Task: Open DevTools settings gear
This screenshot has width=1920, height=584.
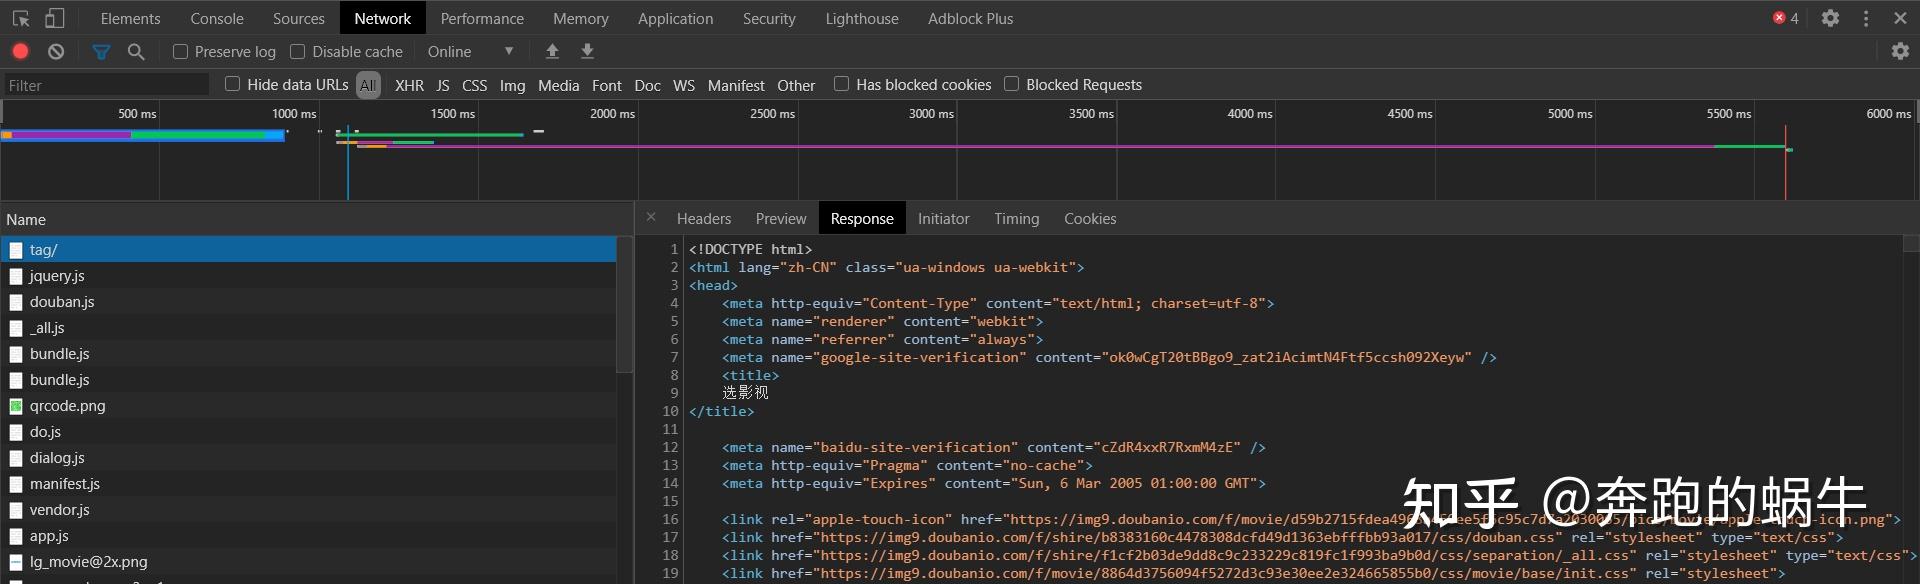Action: pyautogui.click(x=1830, y=18)
